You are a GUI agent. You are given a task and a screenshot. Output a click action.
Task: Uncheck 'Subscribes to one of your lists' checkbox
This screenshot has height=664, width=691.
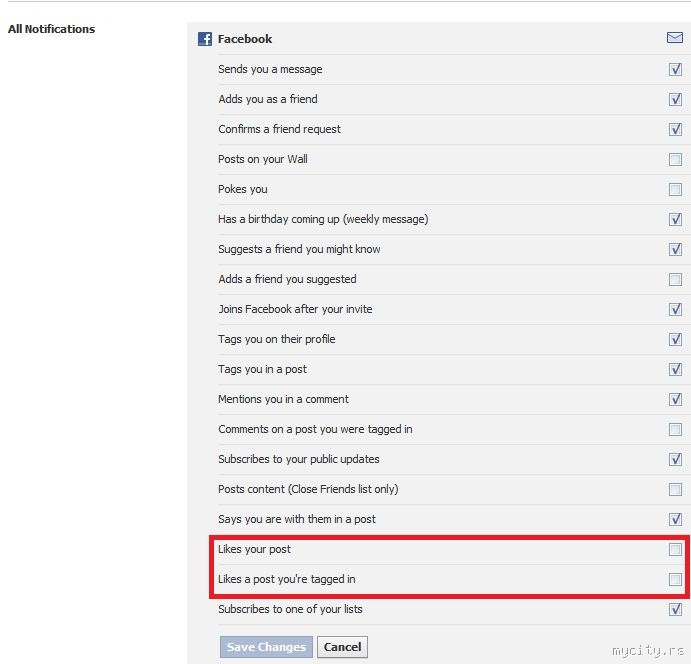(675, 609)
